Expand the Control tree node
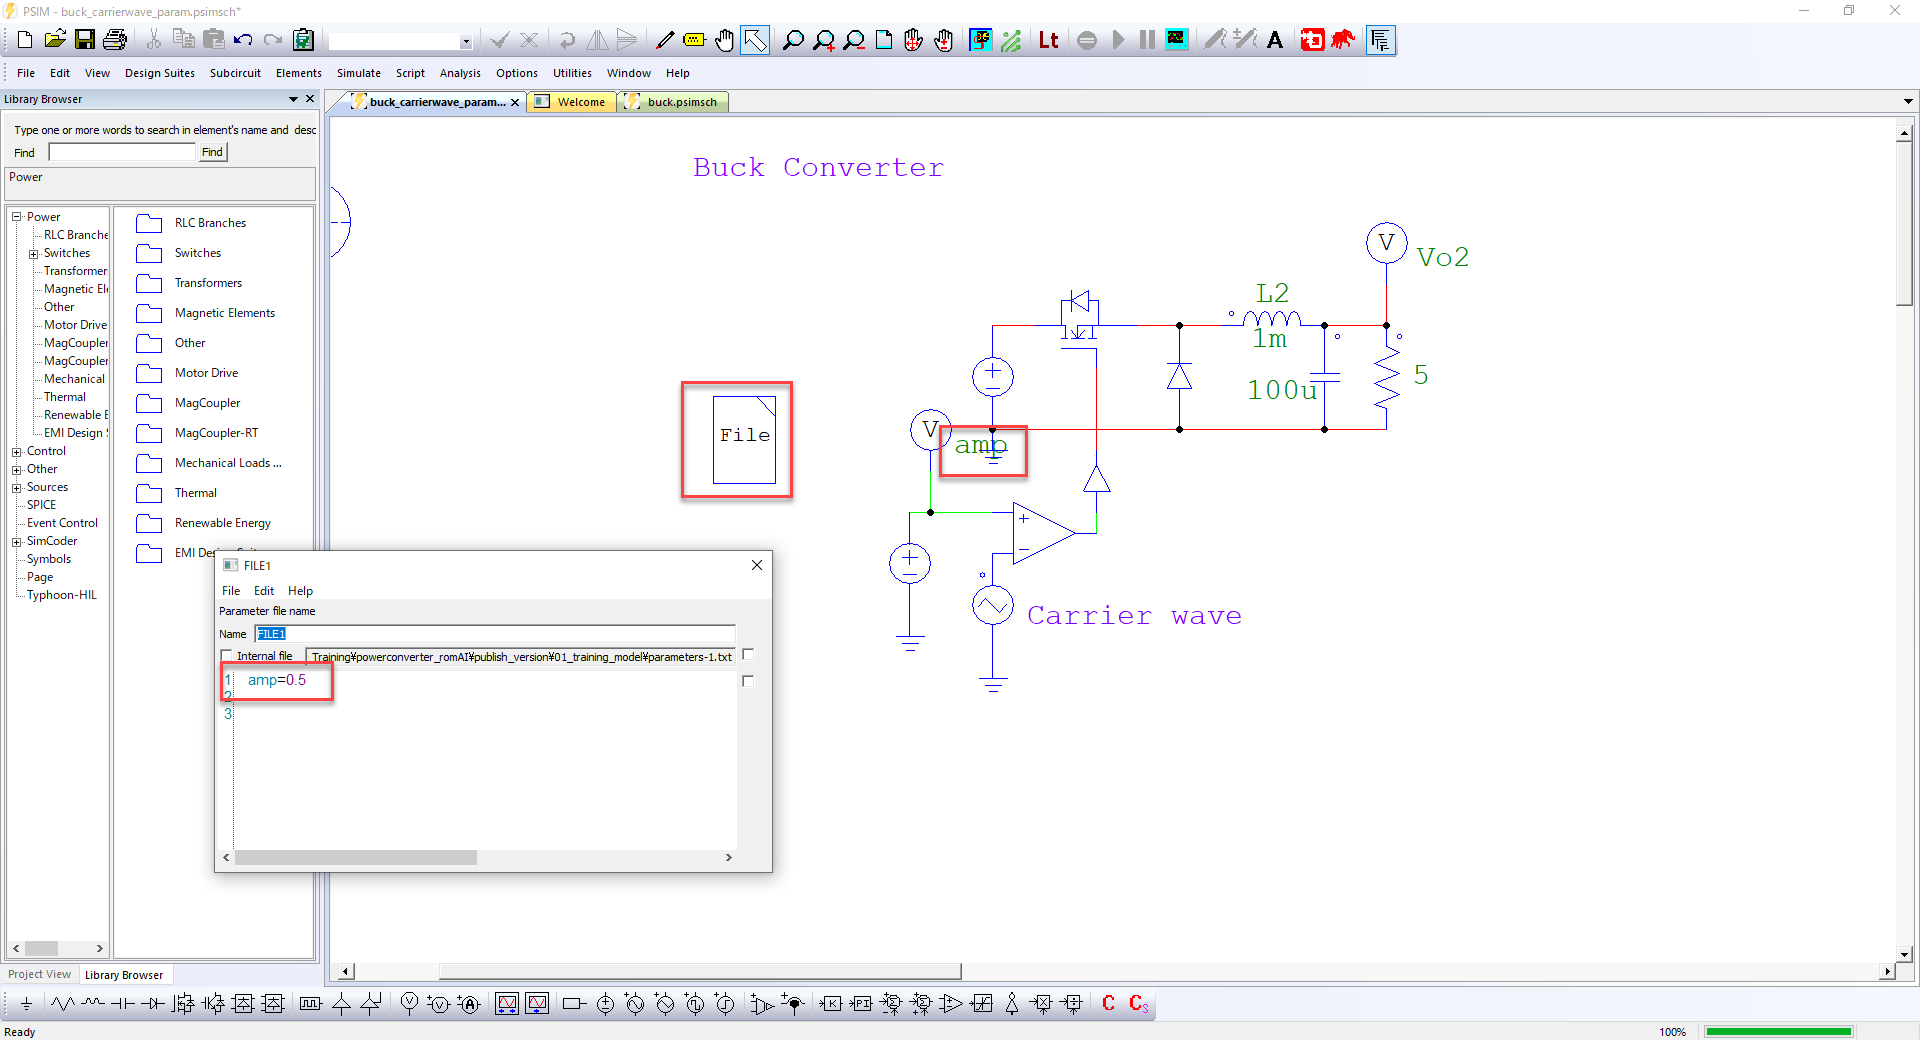Screen dimensions: 1920x1040 coord(16,452)
